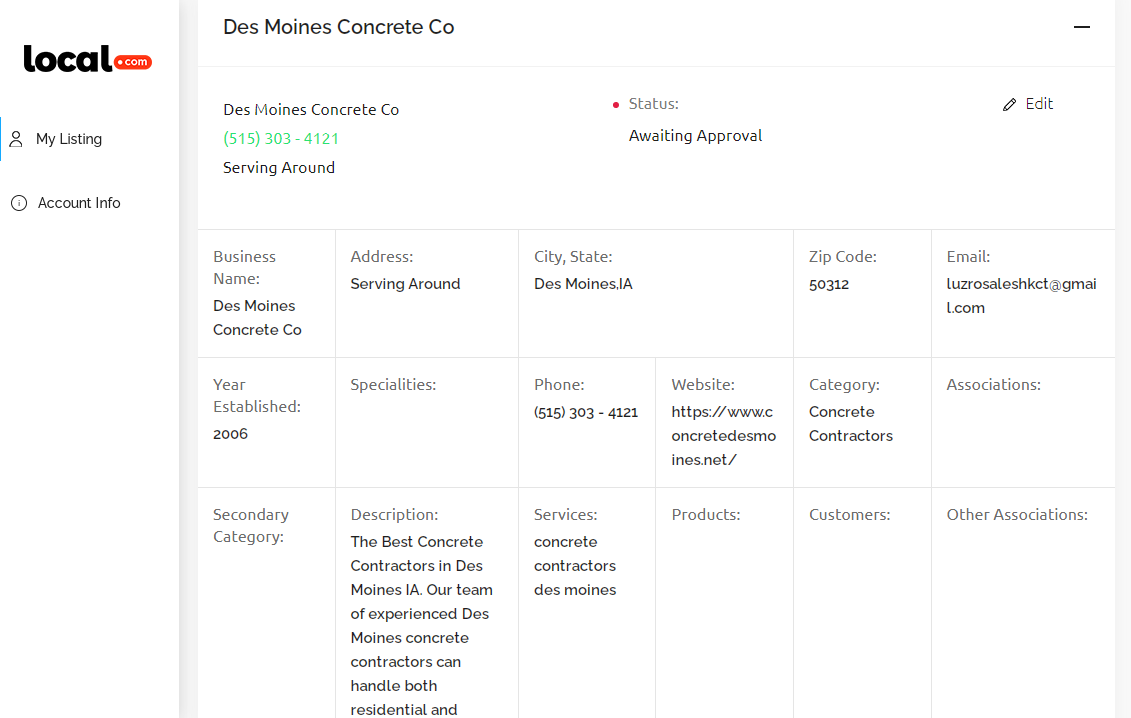Screen dimensions: 1131x718
Task: Click the website URL concretedesmoines.net
Action: pos(723,436)
